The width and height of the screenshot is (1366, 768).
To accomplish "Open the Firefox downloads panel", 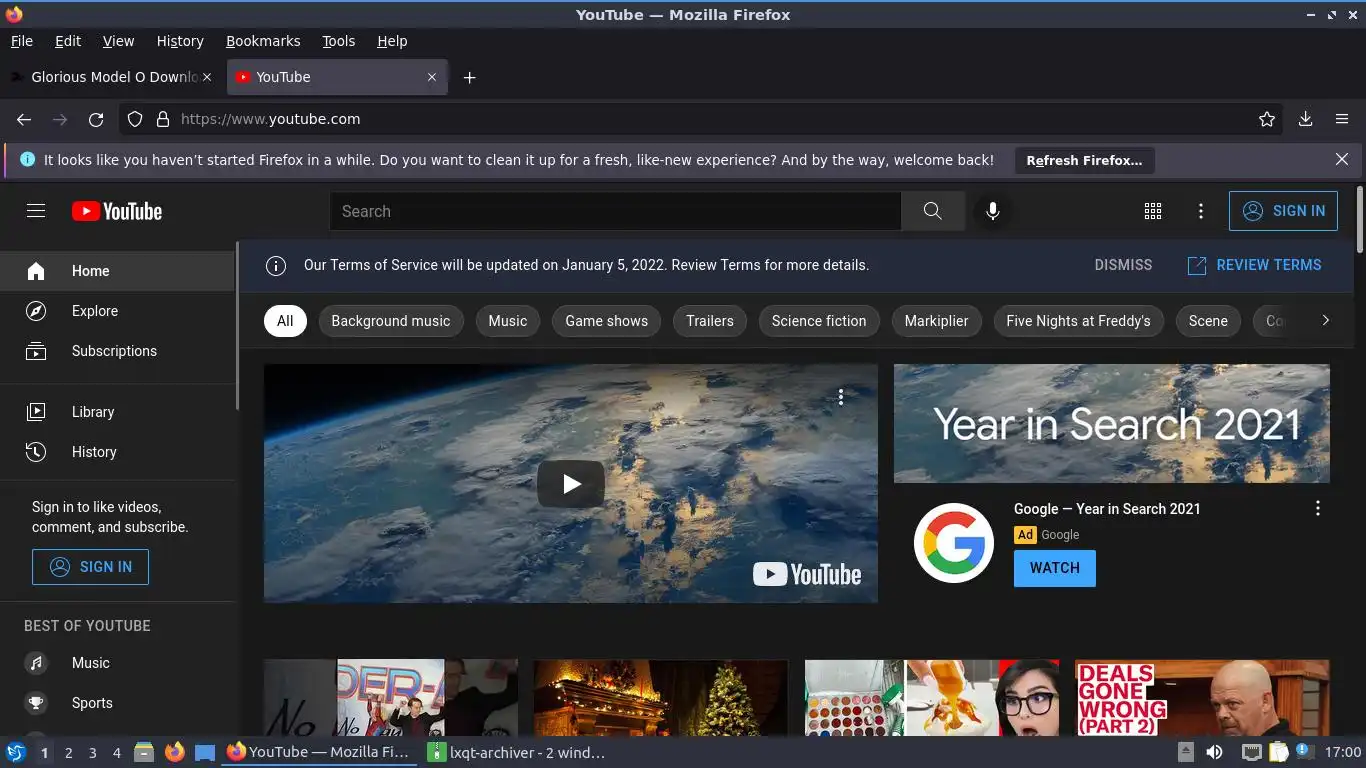I will [x=1305, y=119].
